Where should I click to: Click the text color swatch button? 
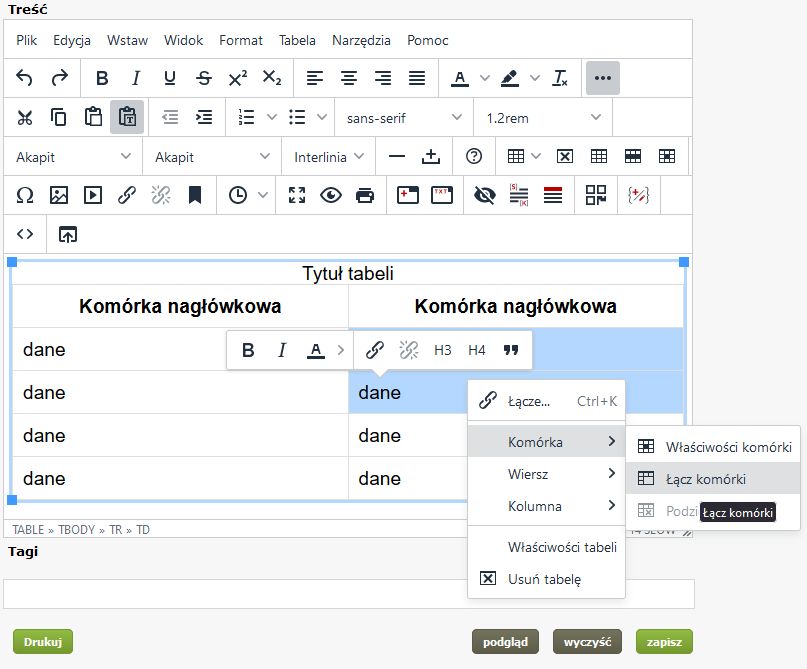click(459, 78)
